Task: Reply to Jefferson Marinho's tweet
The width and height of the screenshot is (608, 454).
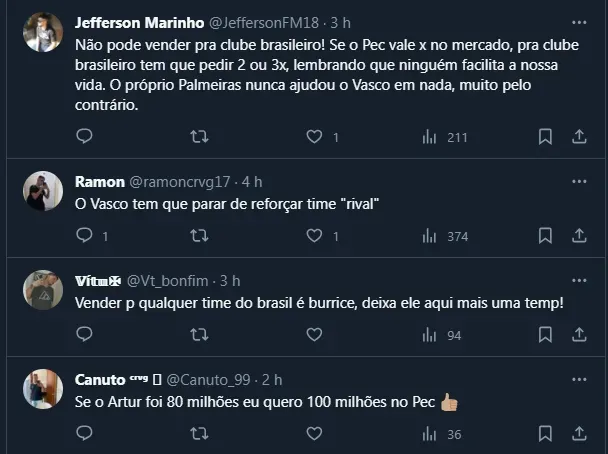Action: pos(84,136)
